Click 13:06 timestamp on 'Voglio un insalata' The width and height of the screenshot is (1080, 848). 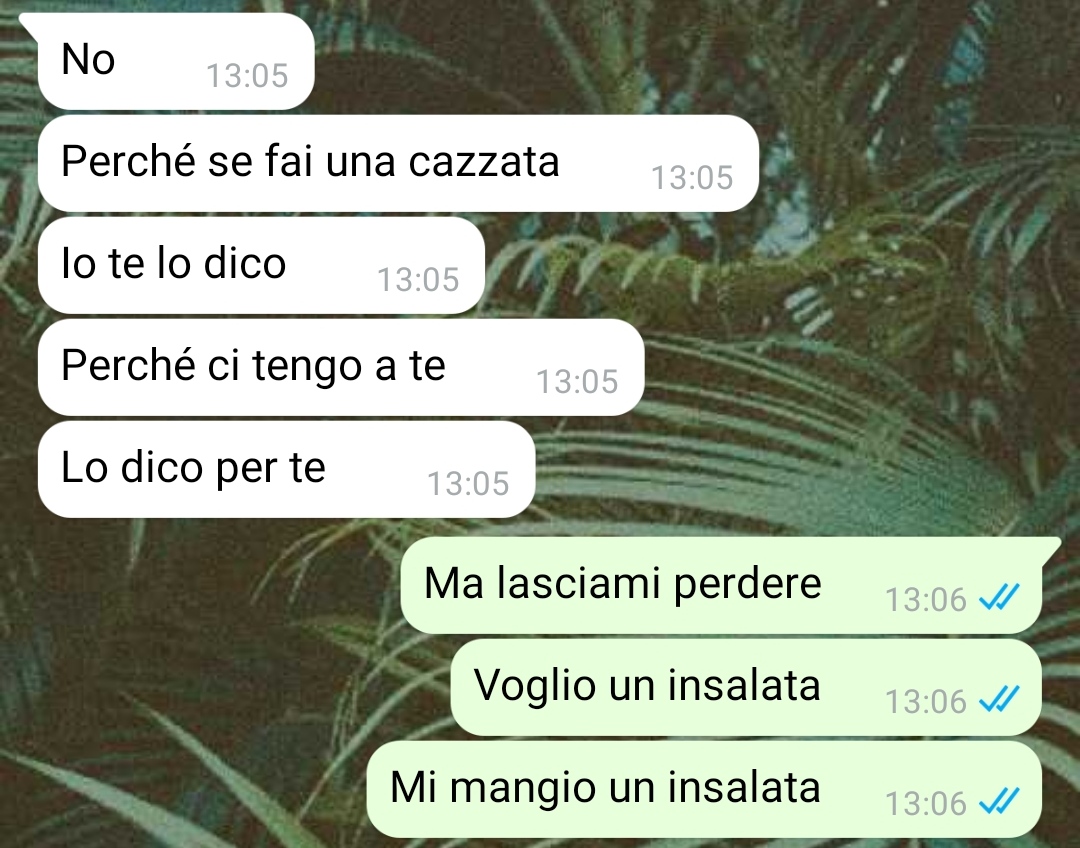point(926,701)
